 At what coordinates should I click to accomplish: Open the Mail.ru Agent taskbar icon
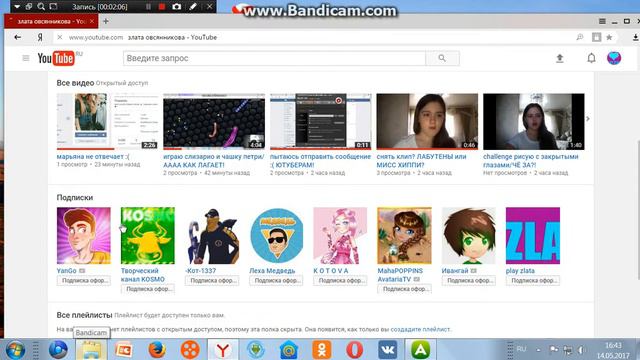pyautogui.click(x=289, y=350)
